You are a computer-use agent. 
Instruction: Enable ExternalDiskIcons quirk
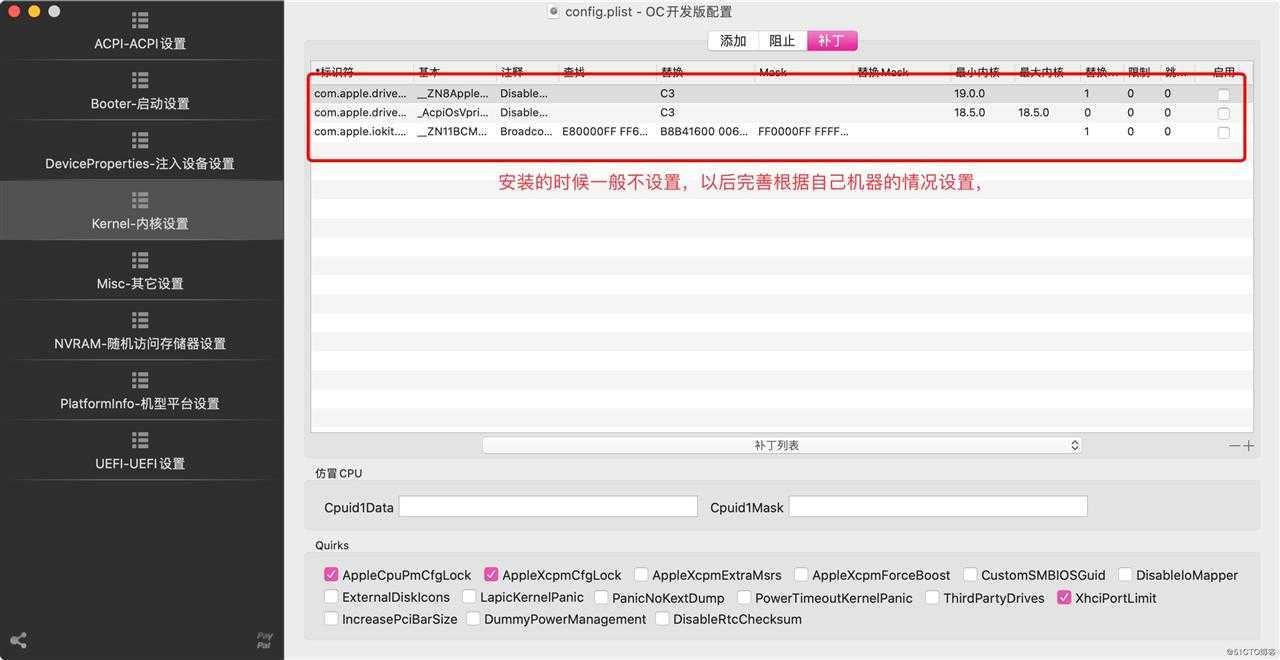[331, 597]
